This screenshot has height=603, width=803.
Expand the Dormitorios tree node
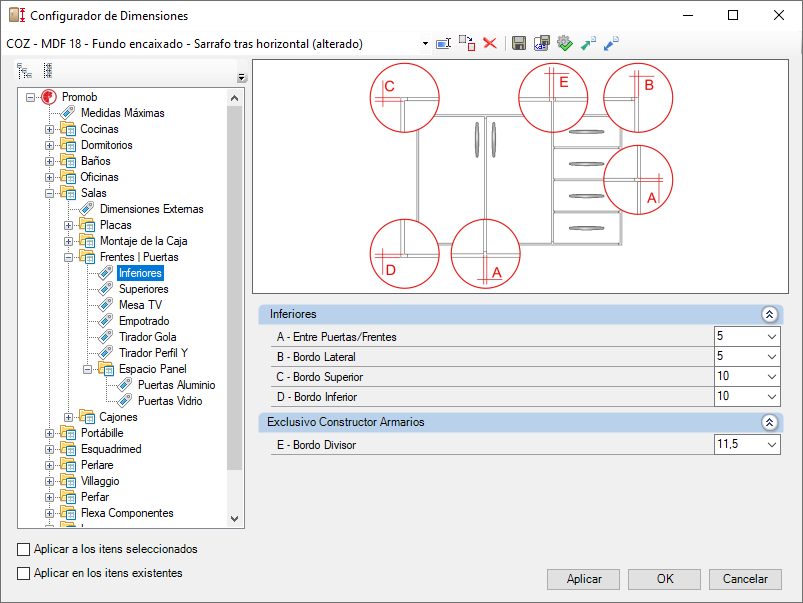[49, 145]
